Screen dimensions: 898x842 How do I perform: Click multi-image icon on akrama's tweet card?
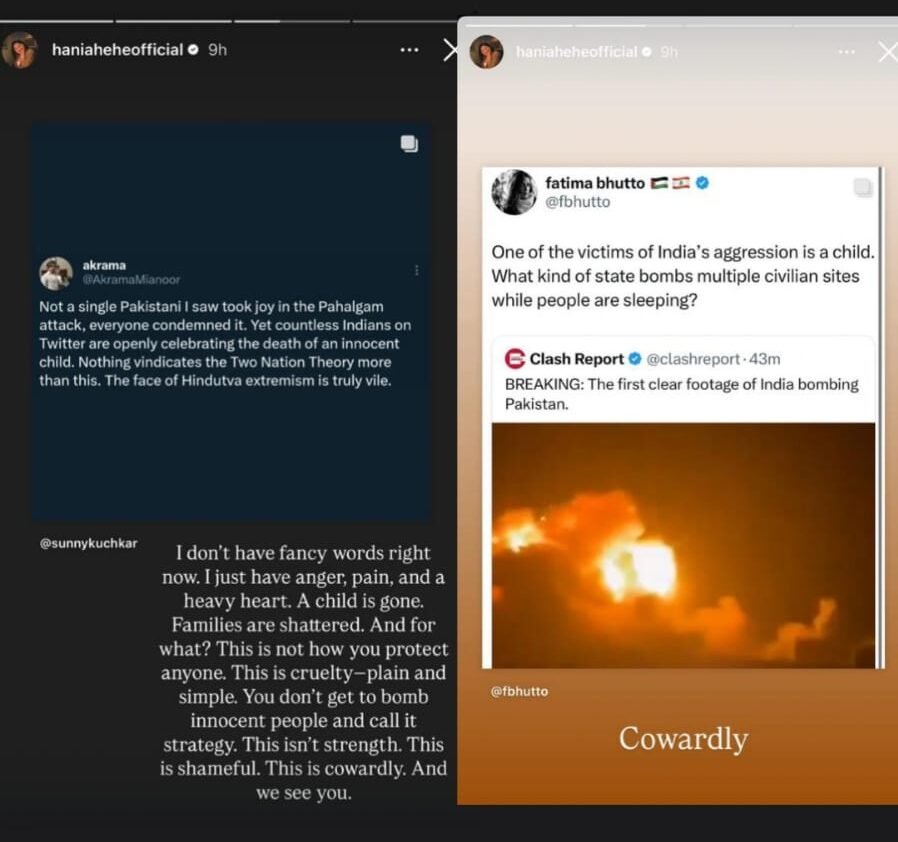coord(409,144)
